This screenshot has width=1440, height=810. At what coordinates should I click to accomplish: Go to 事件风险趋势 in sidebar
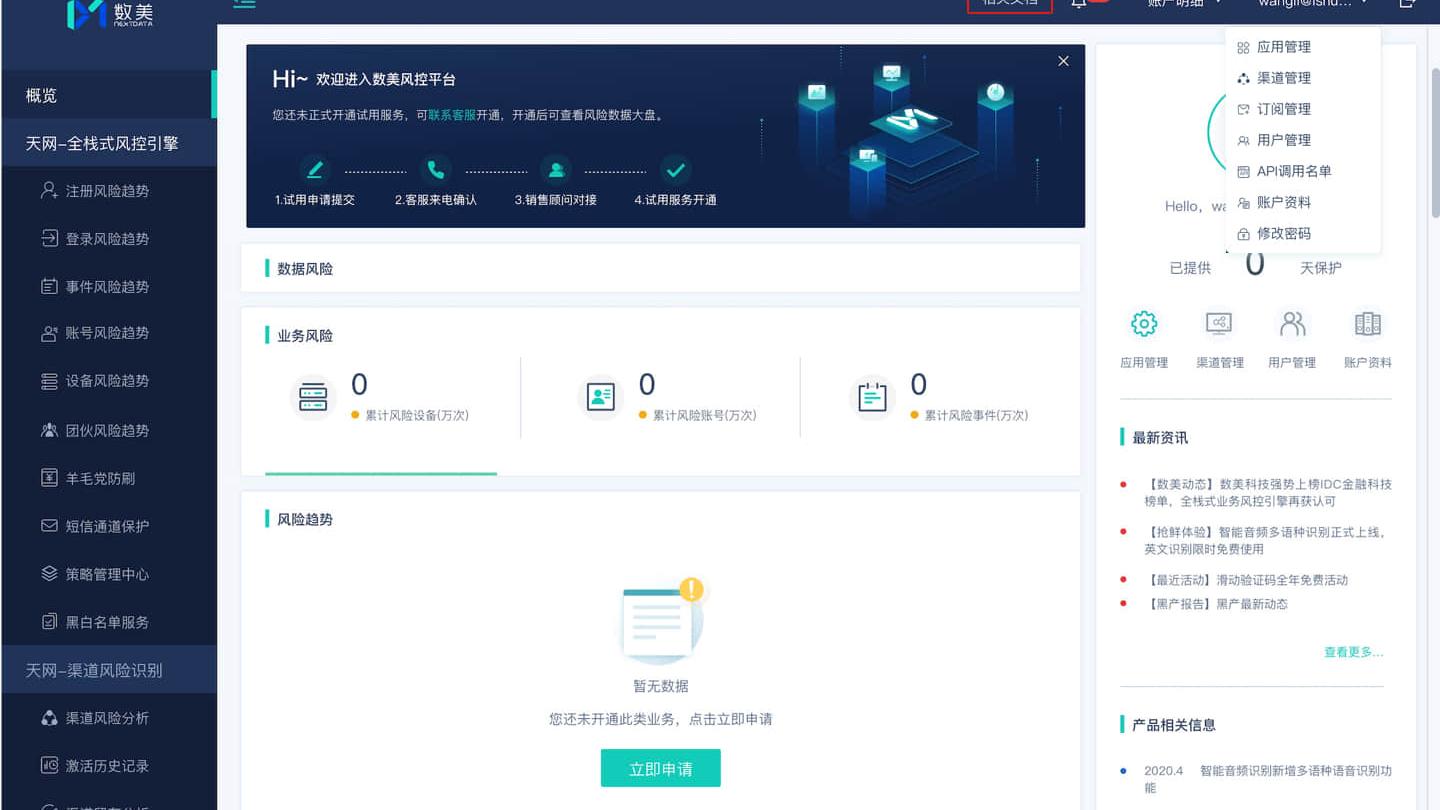(x=107, y=286)
